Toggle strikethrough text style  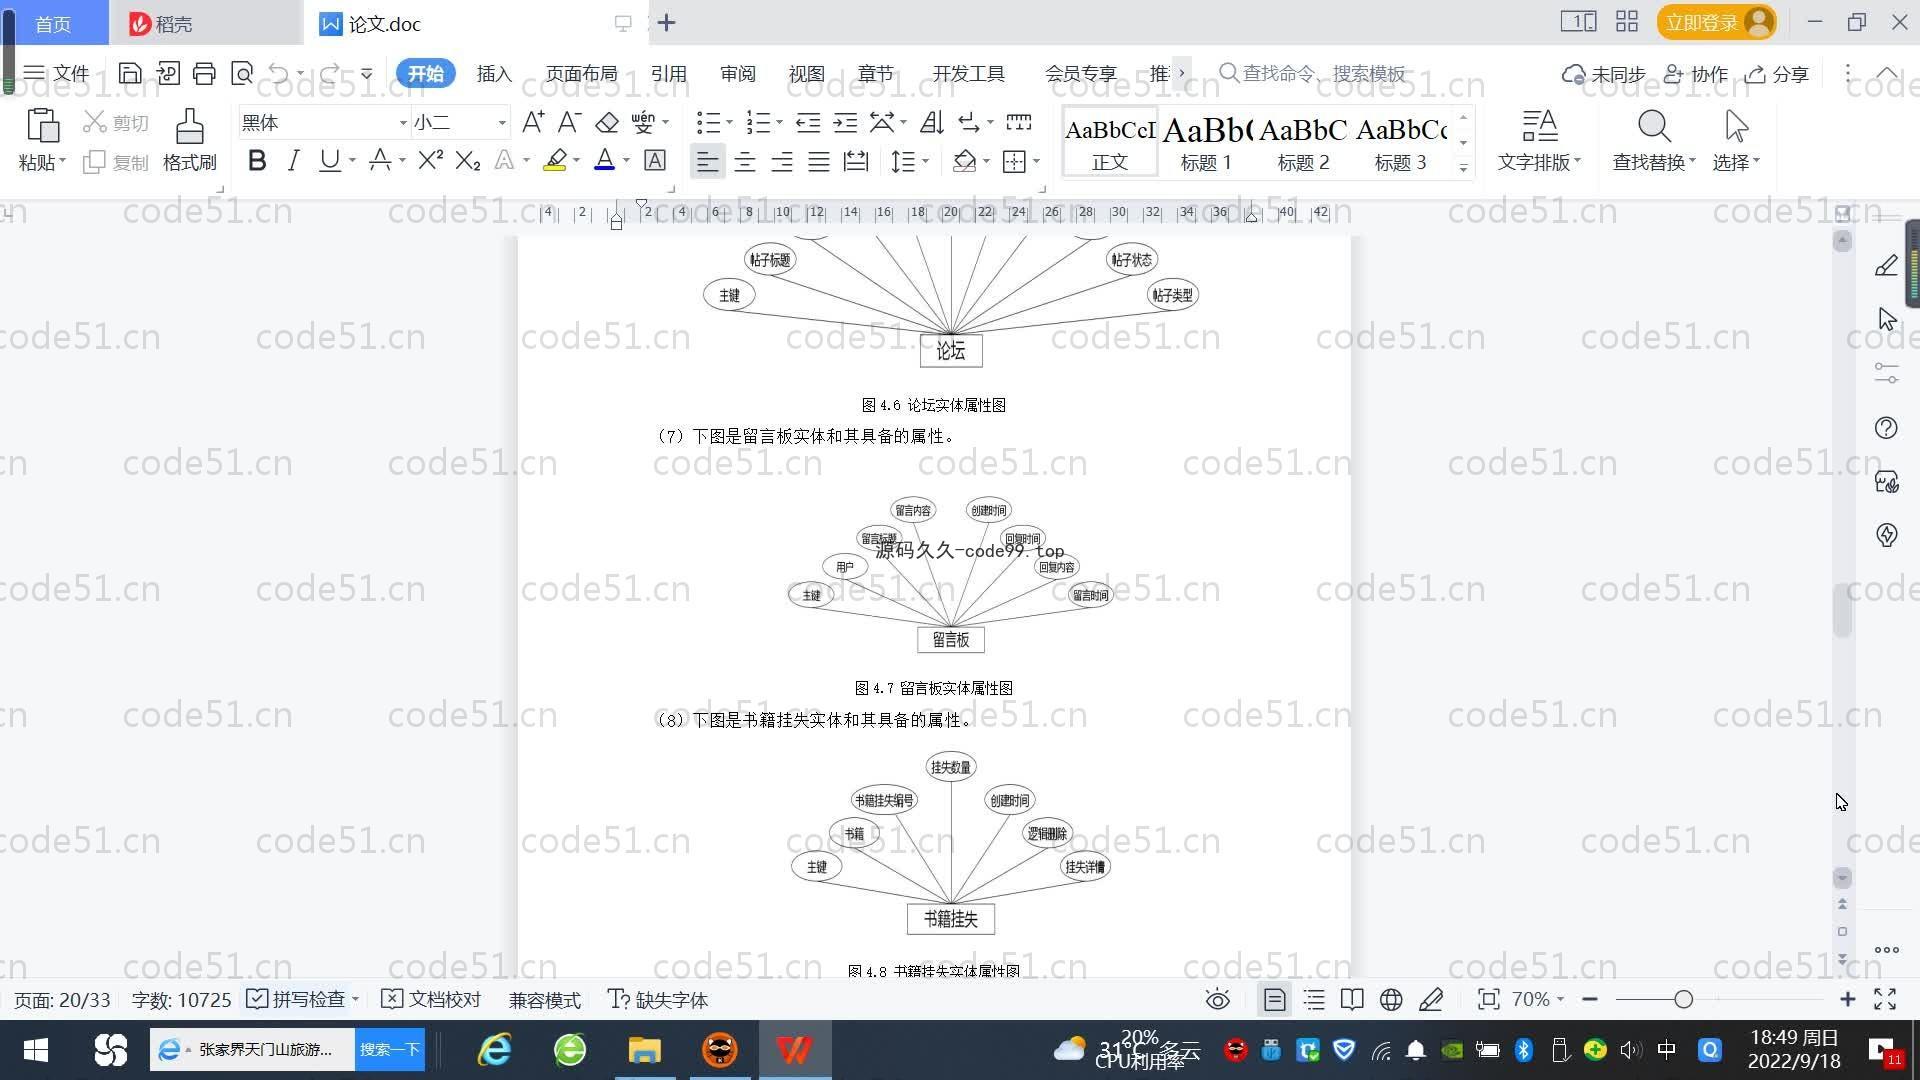[380, 160]
